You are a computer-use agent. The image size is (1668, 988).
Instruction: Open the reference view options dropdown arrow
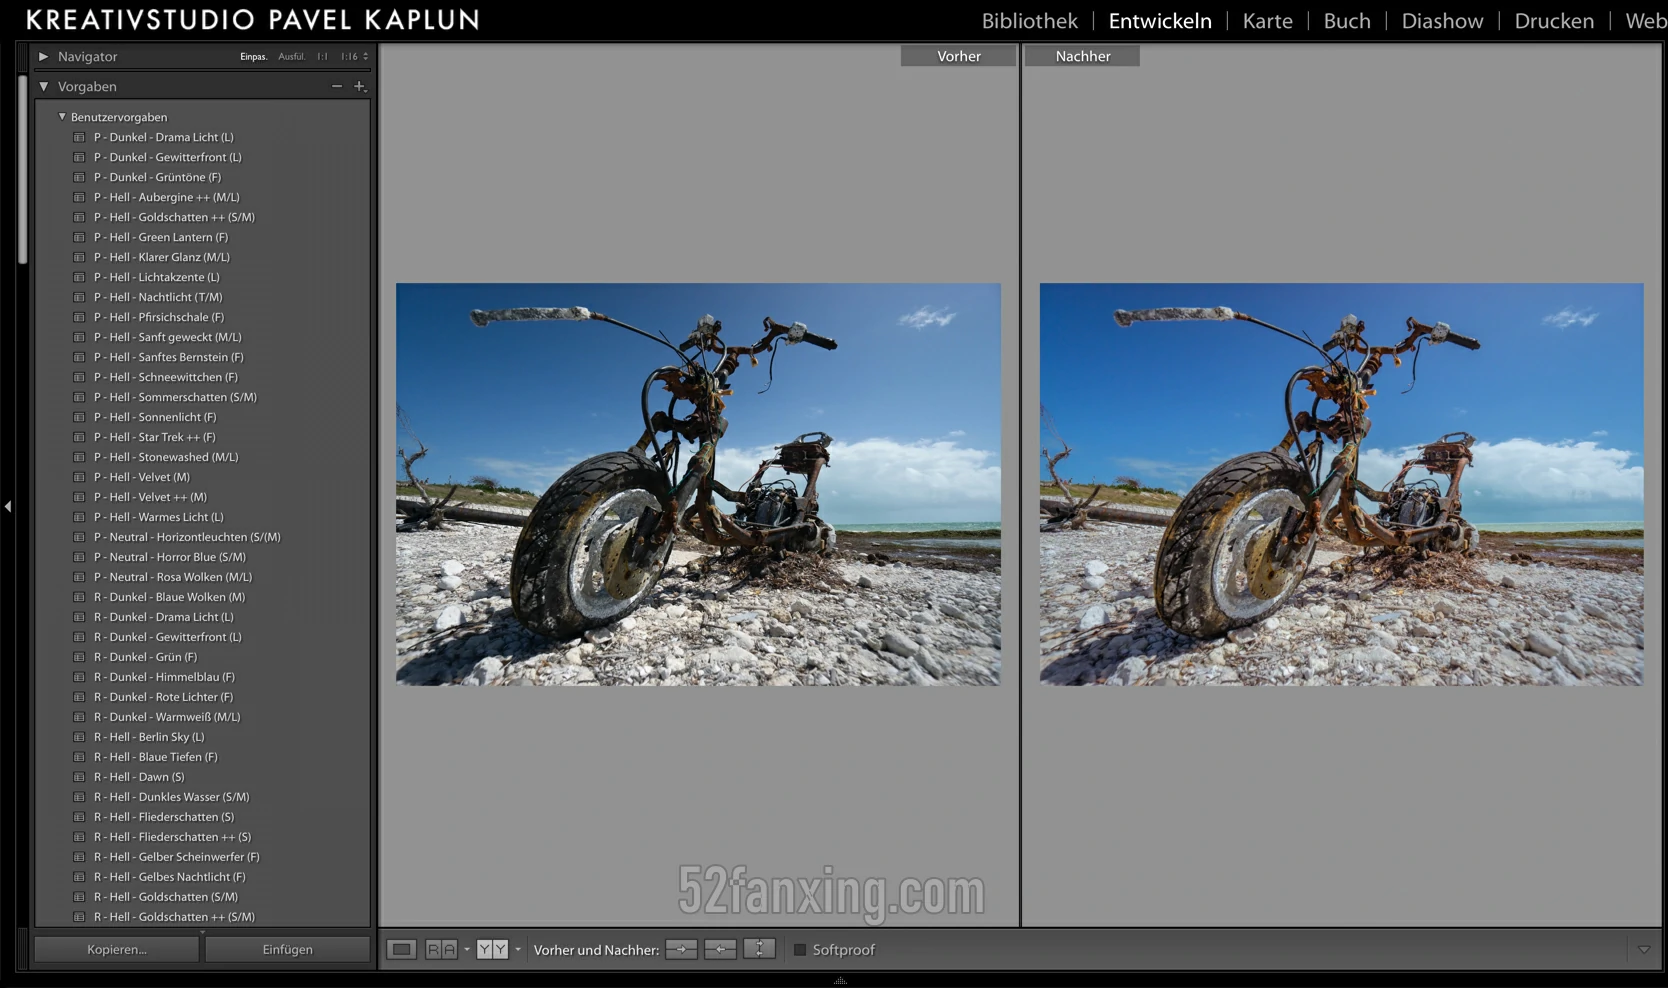[467, 950]
